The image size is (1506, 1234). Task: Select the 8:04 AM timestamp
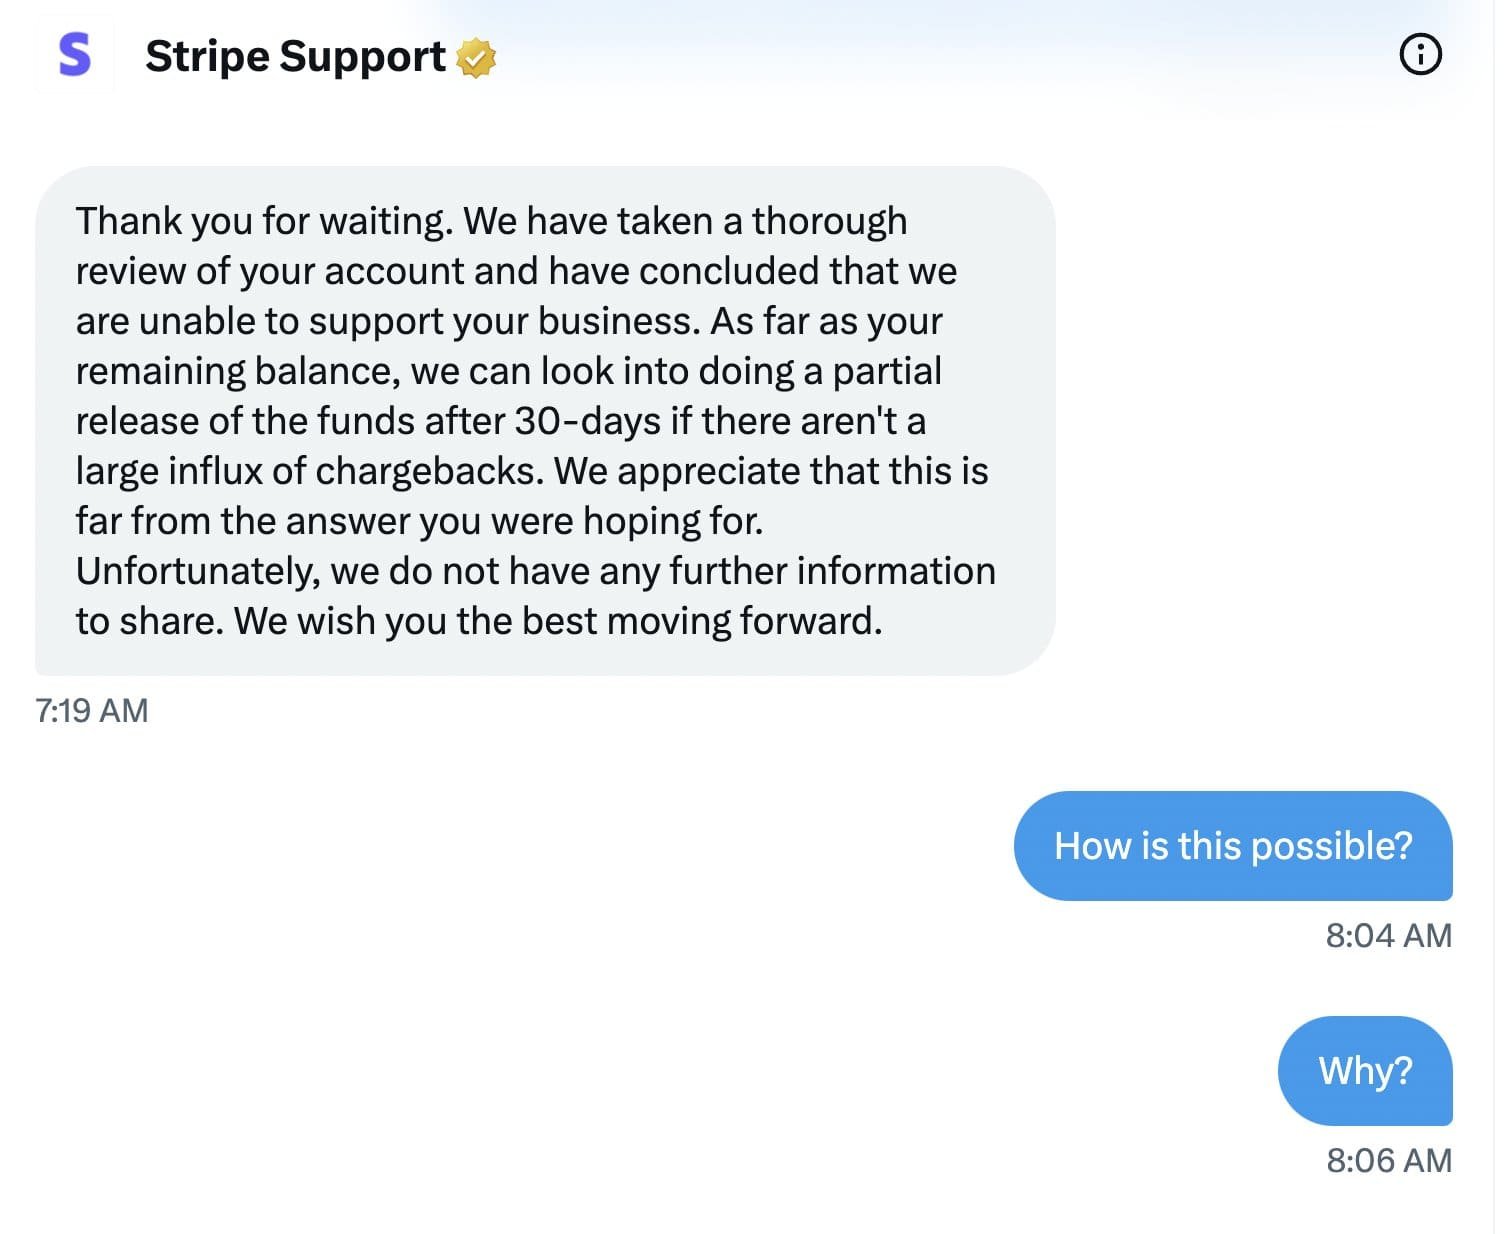pos(1389,935)
